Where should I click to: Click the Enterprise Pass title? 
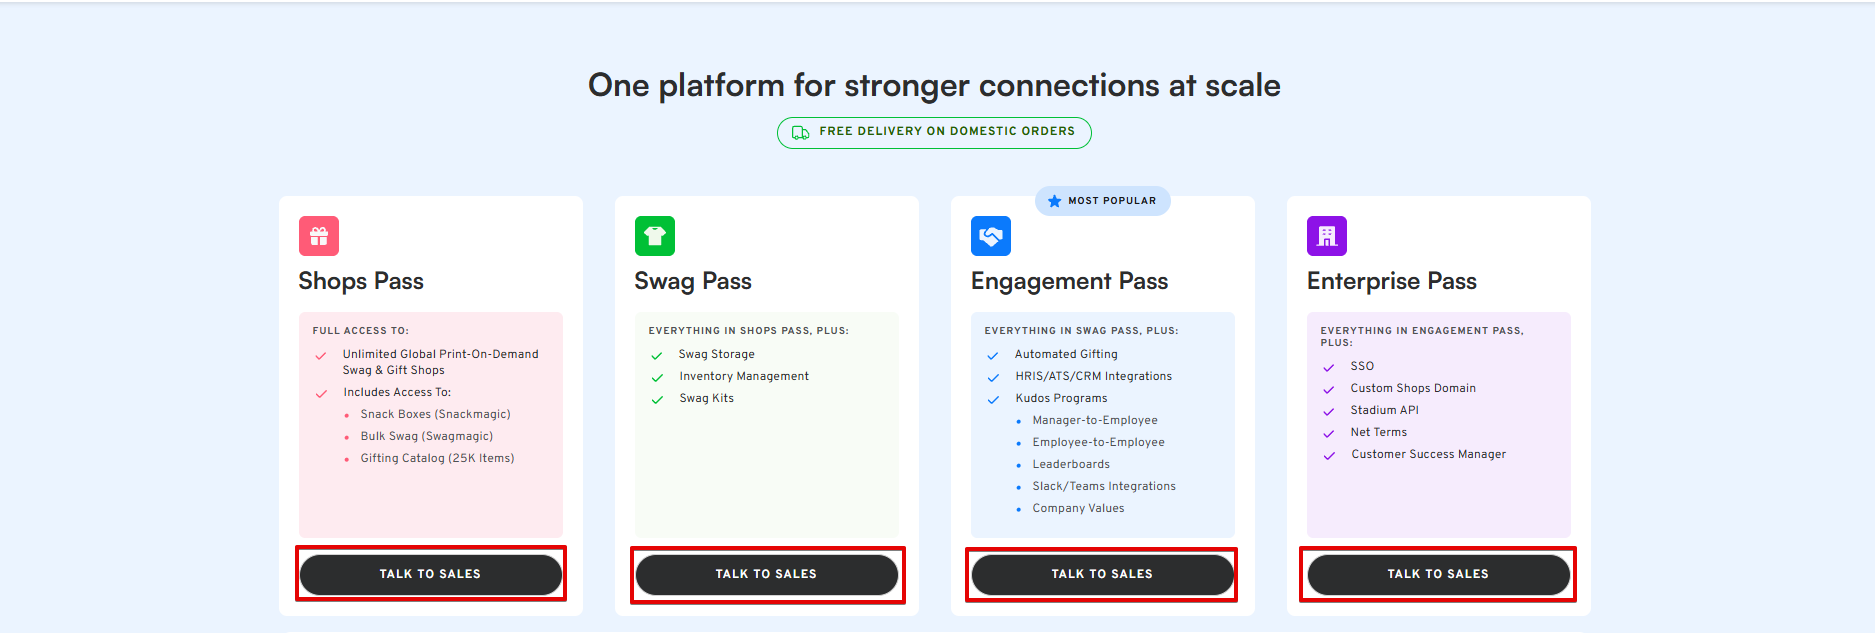[x=1392, y=281]
